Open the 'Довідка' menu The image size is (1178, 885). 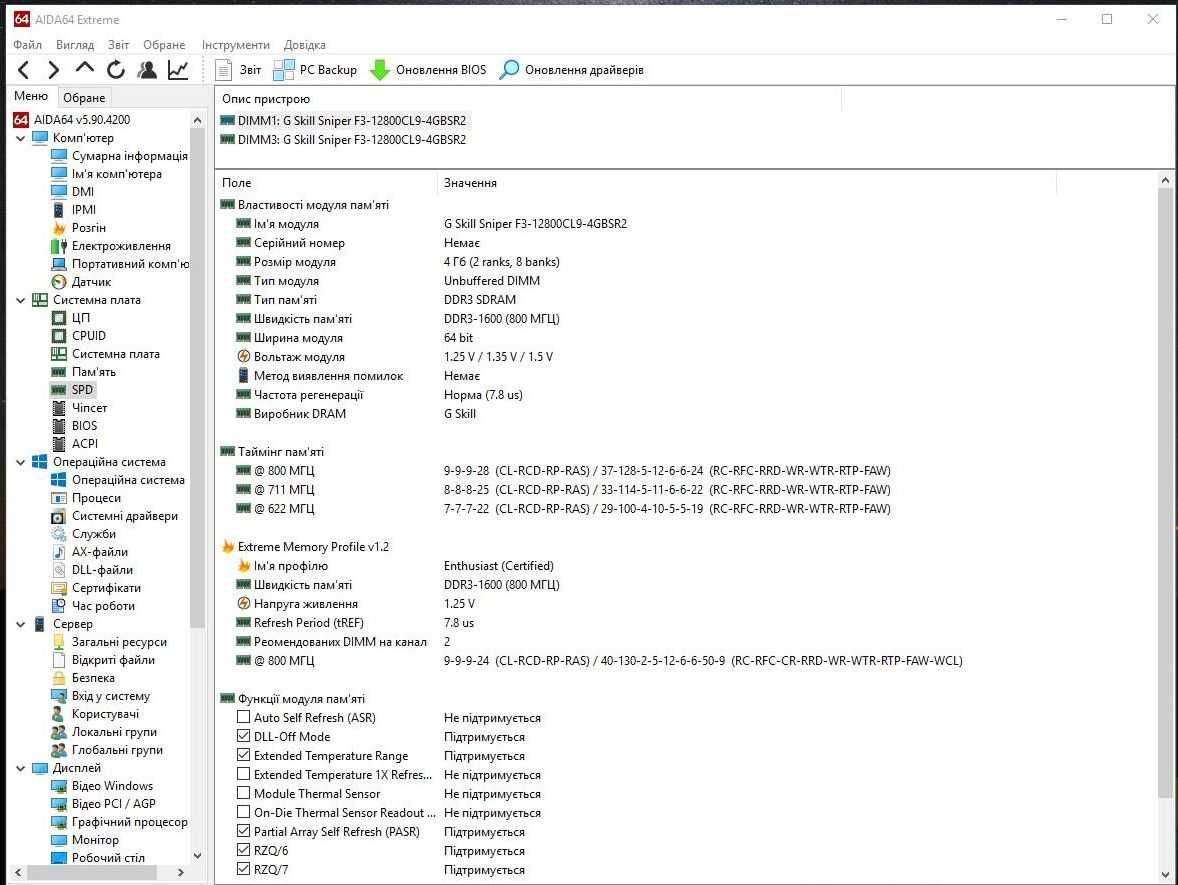305,44
